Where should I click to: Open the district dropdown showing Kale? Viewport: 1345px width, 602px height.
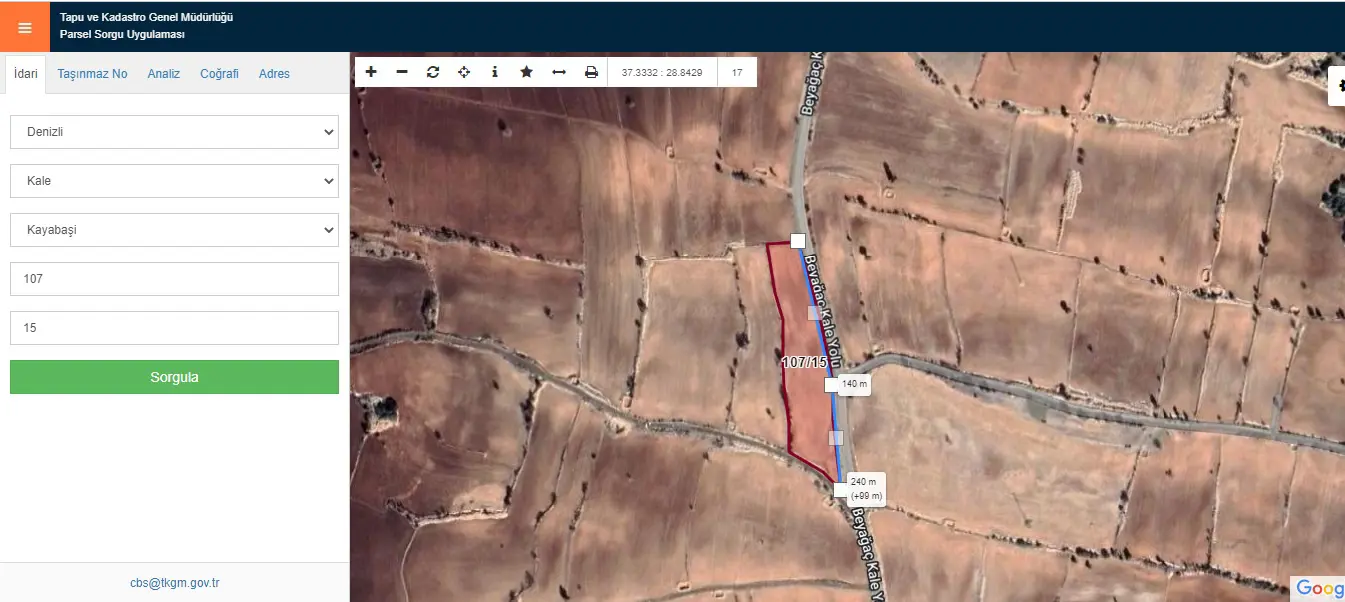(x=174, y=181)
